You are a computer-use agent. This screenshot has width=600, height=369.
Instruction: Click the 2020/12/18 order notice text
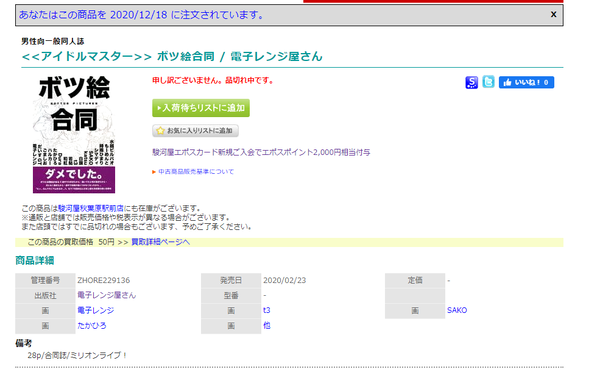pyautogui.click(x=142, y=15)
